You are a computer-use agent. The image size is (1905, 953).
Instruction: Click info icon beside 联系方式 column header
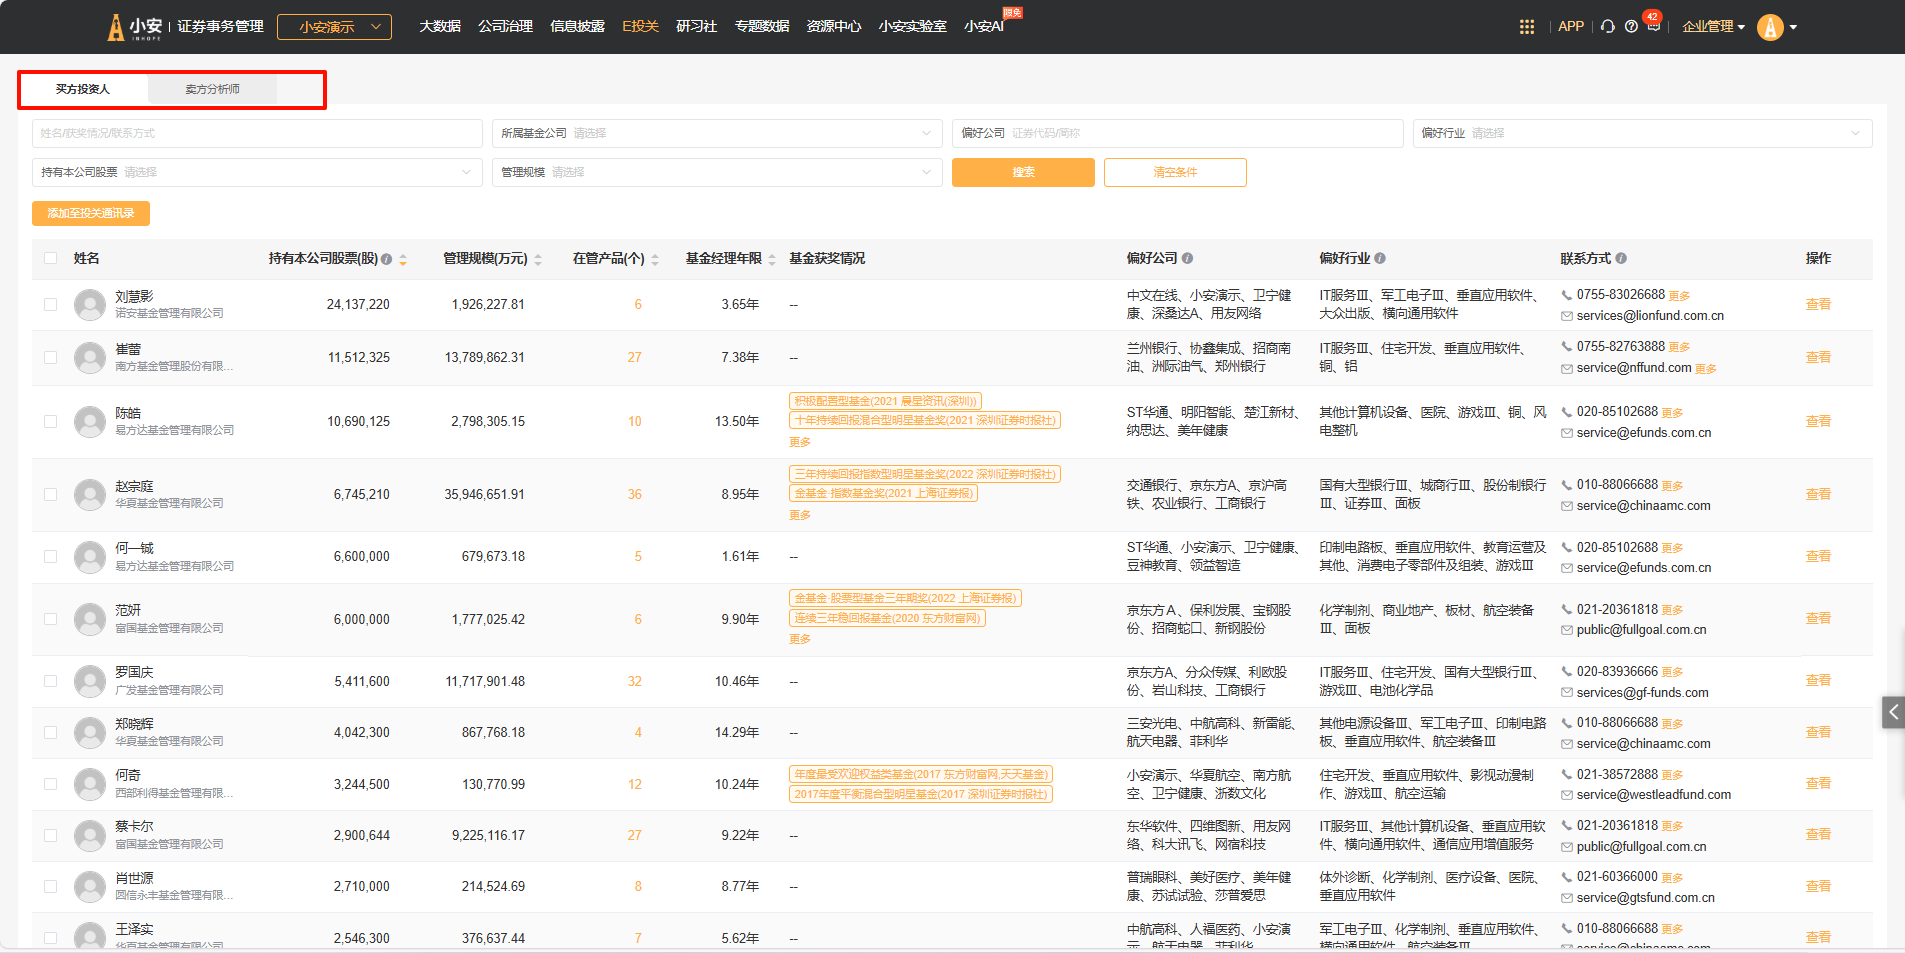point(1621,258)
